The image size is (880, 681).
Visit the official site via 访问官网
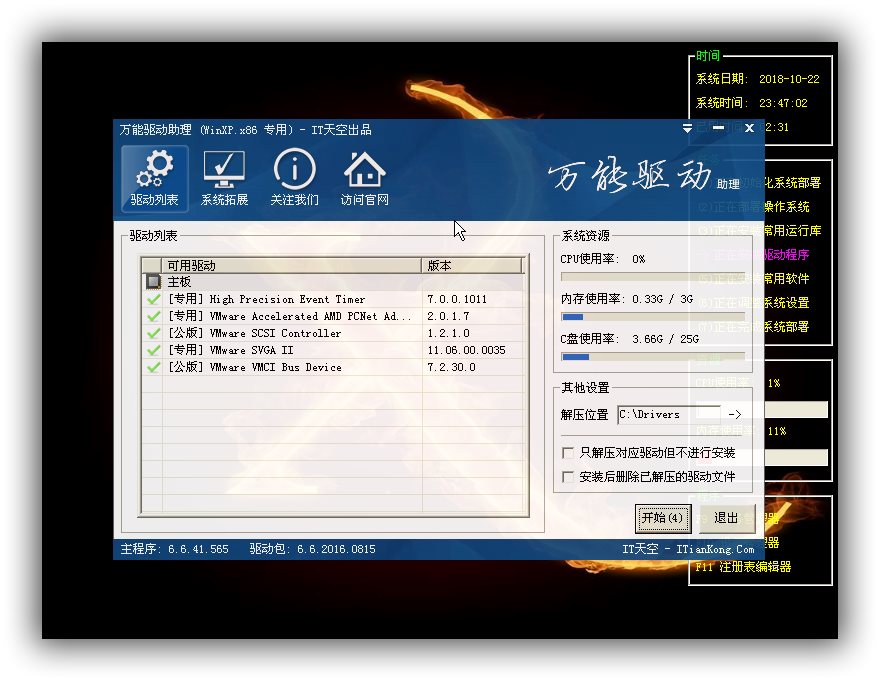364,179
